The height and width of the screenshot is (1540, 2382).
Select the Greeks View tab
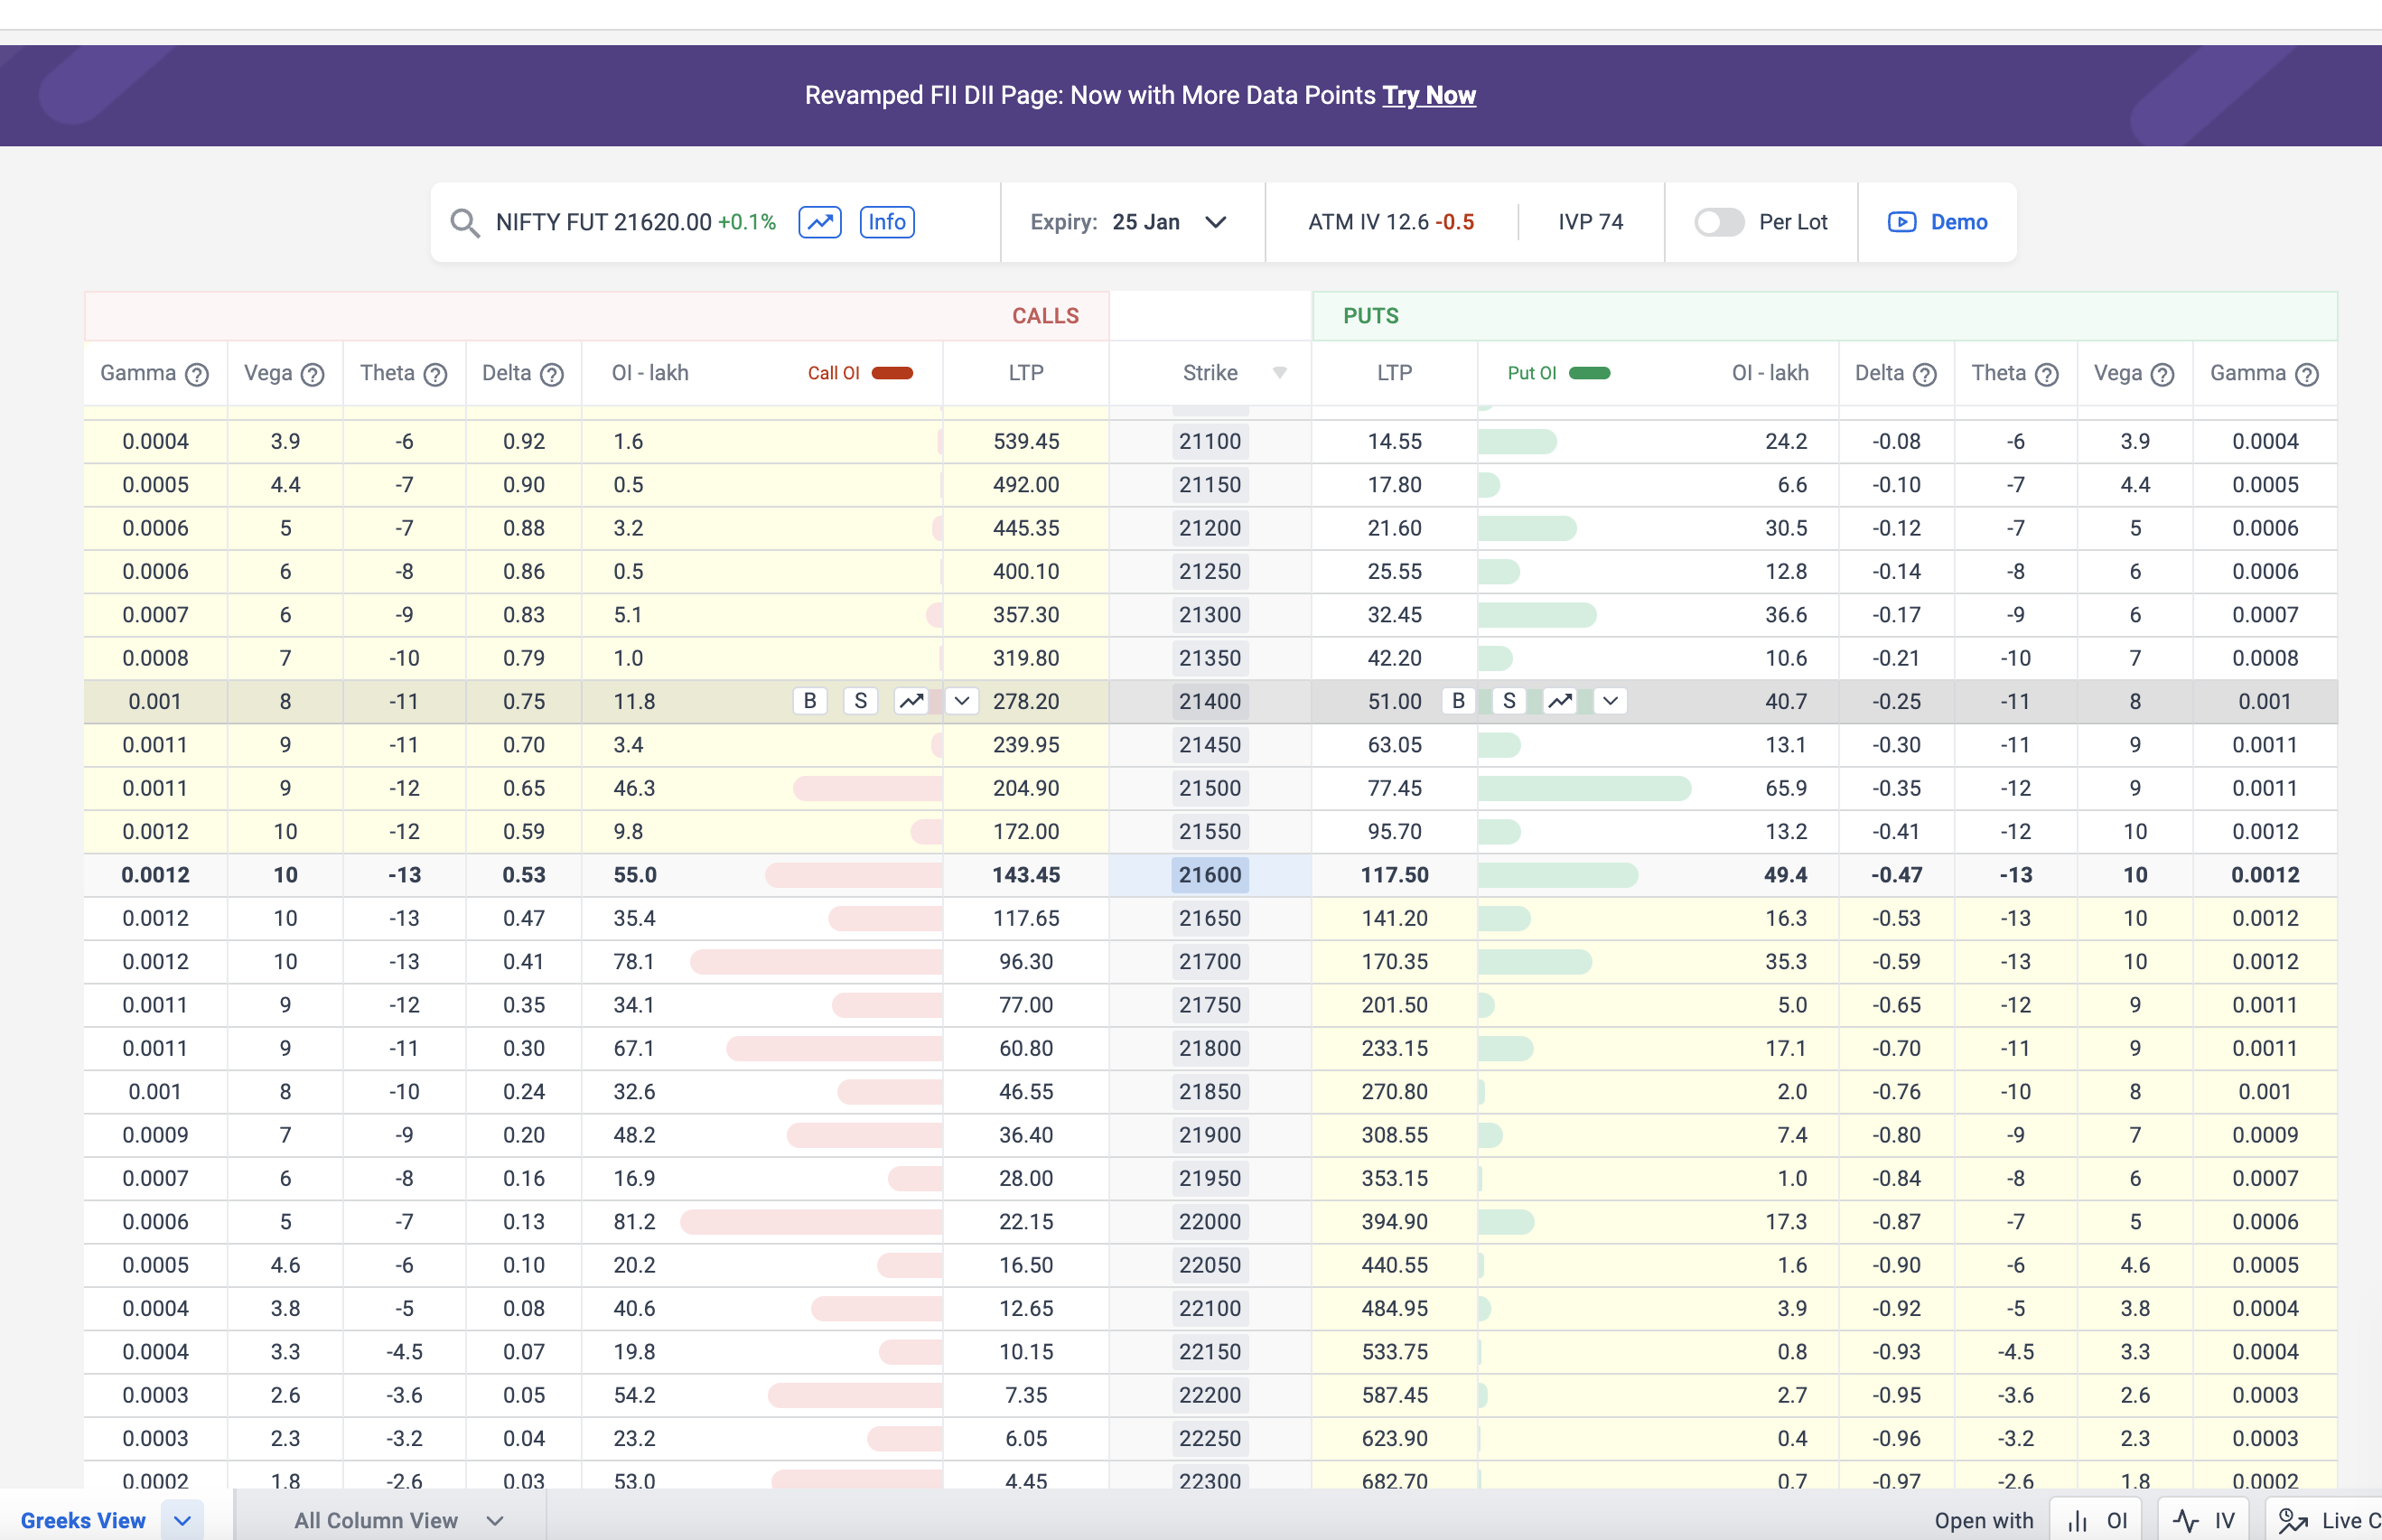pyautogui.click(x=83, y=1520)
